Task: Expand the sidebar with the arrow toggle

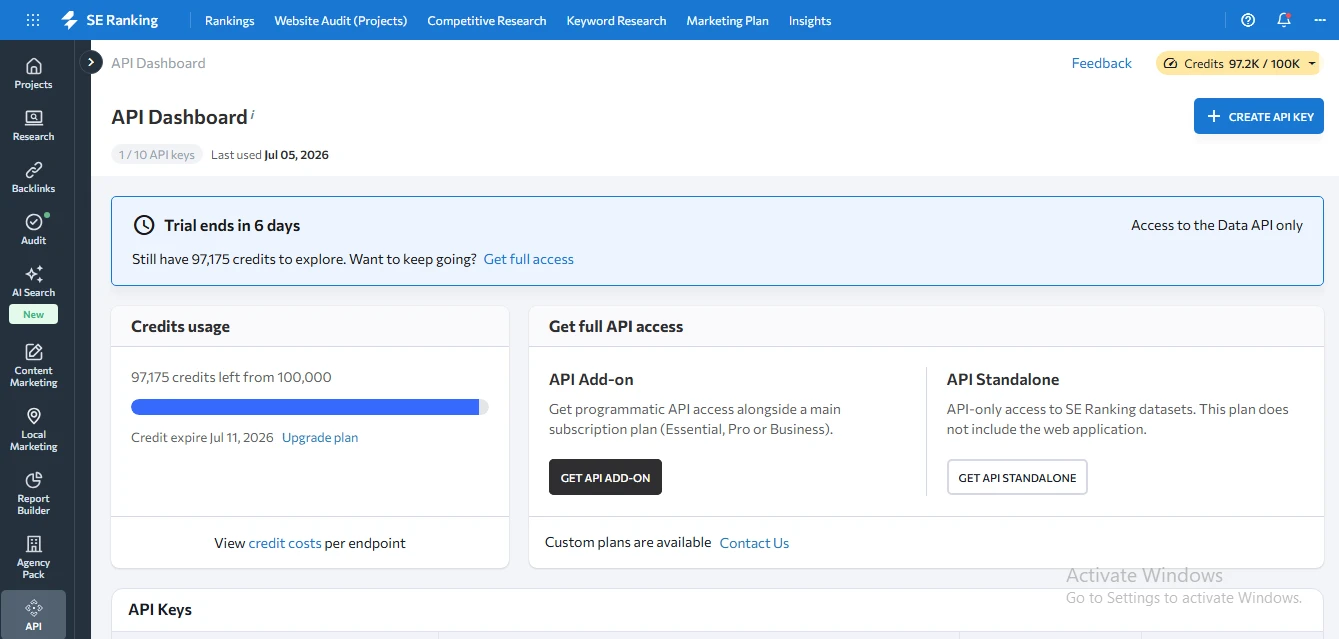Action: pyautogui.click(x=91, y=62)
